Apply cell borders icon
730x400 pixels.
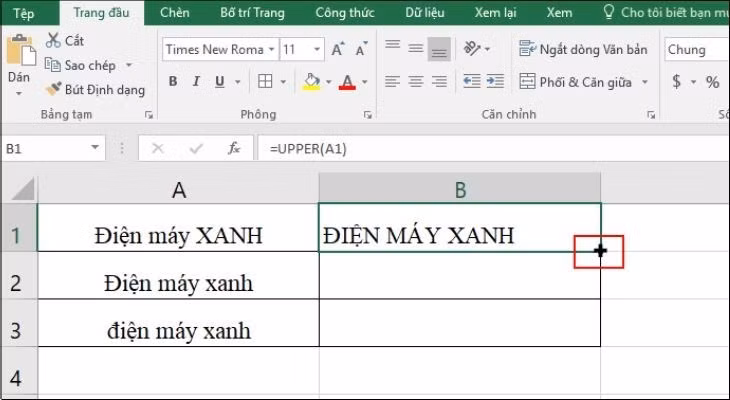point(265,81)
